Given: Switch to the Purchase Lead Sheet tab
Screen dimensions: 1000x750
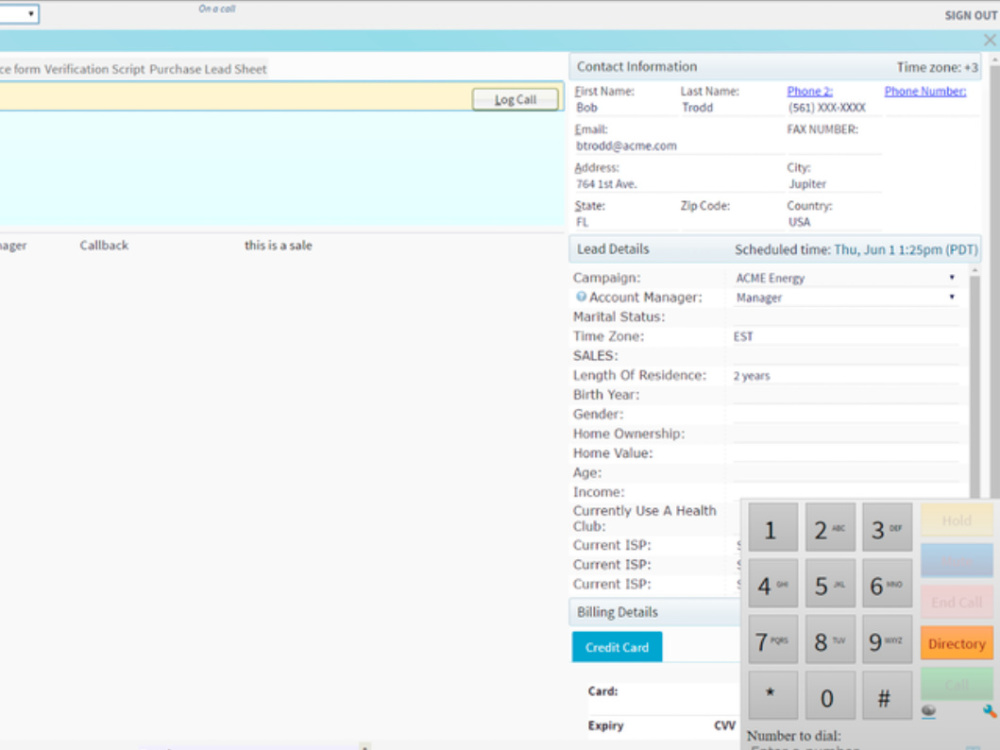Looking at the screenshot, I should pyautogui.click(x=208, y=69).
